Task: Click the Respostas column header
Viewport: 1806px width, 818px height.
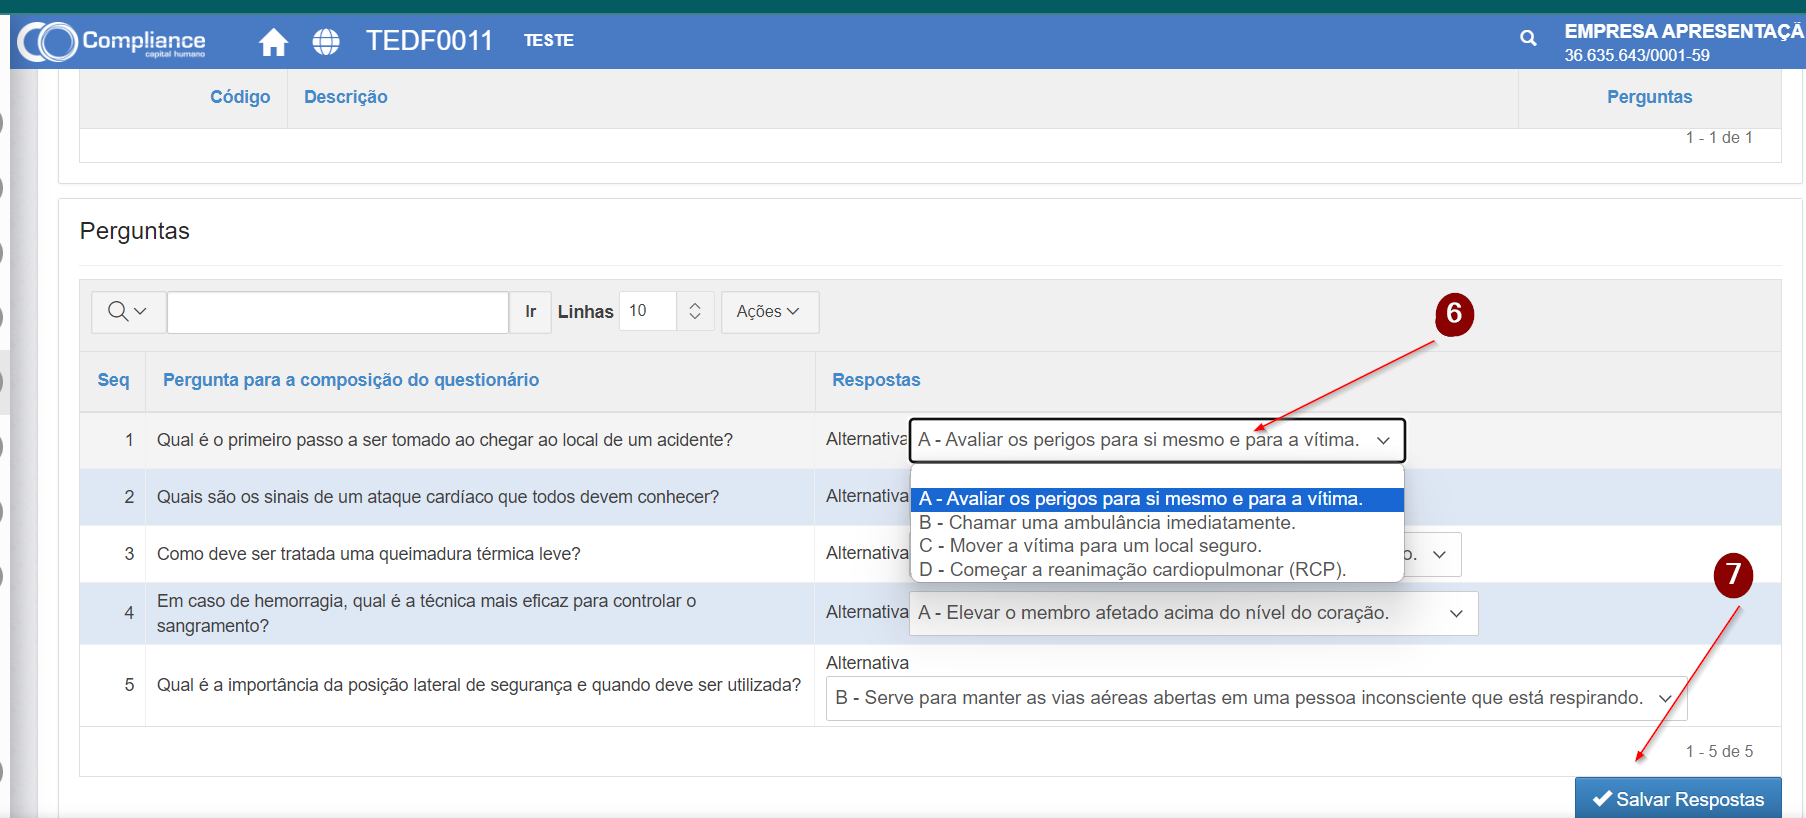Action: coord(876,380)
